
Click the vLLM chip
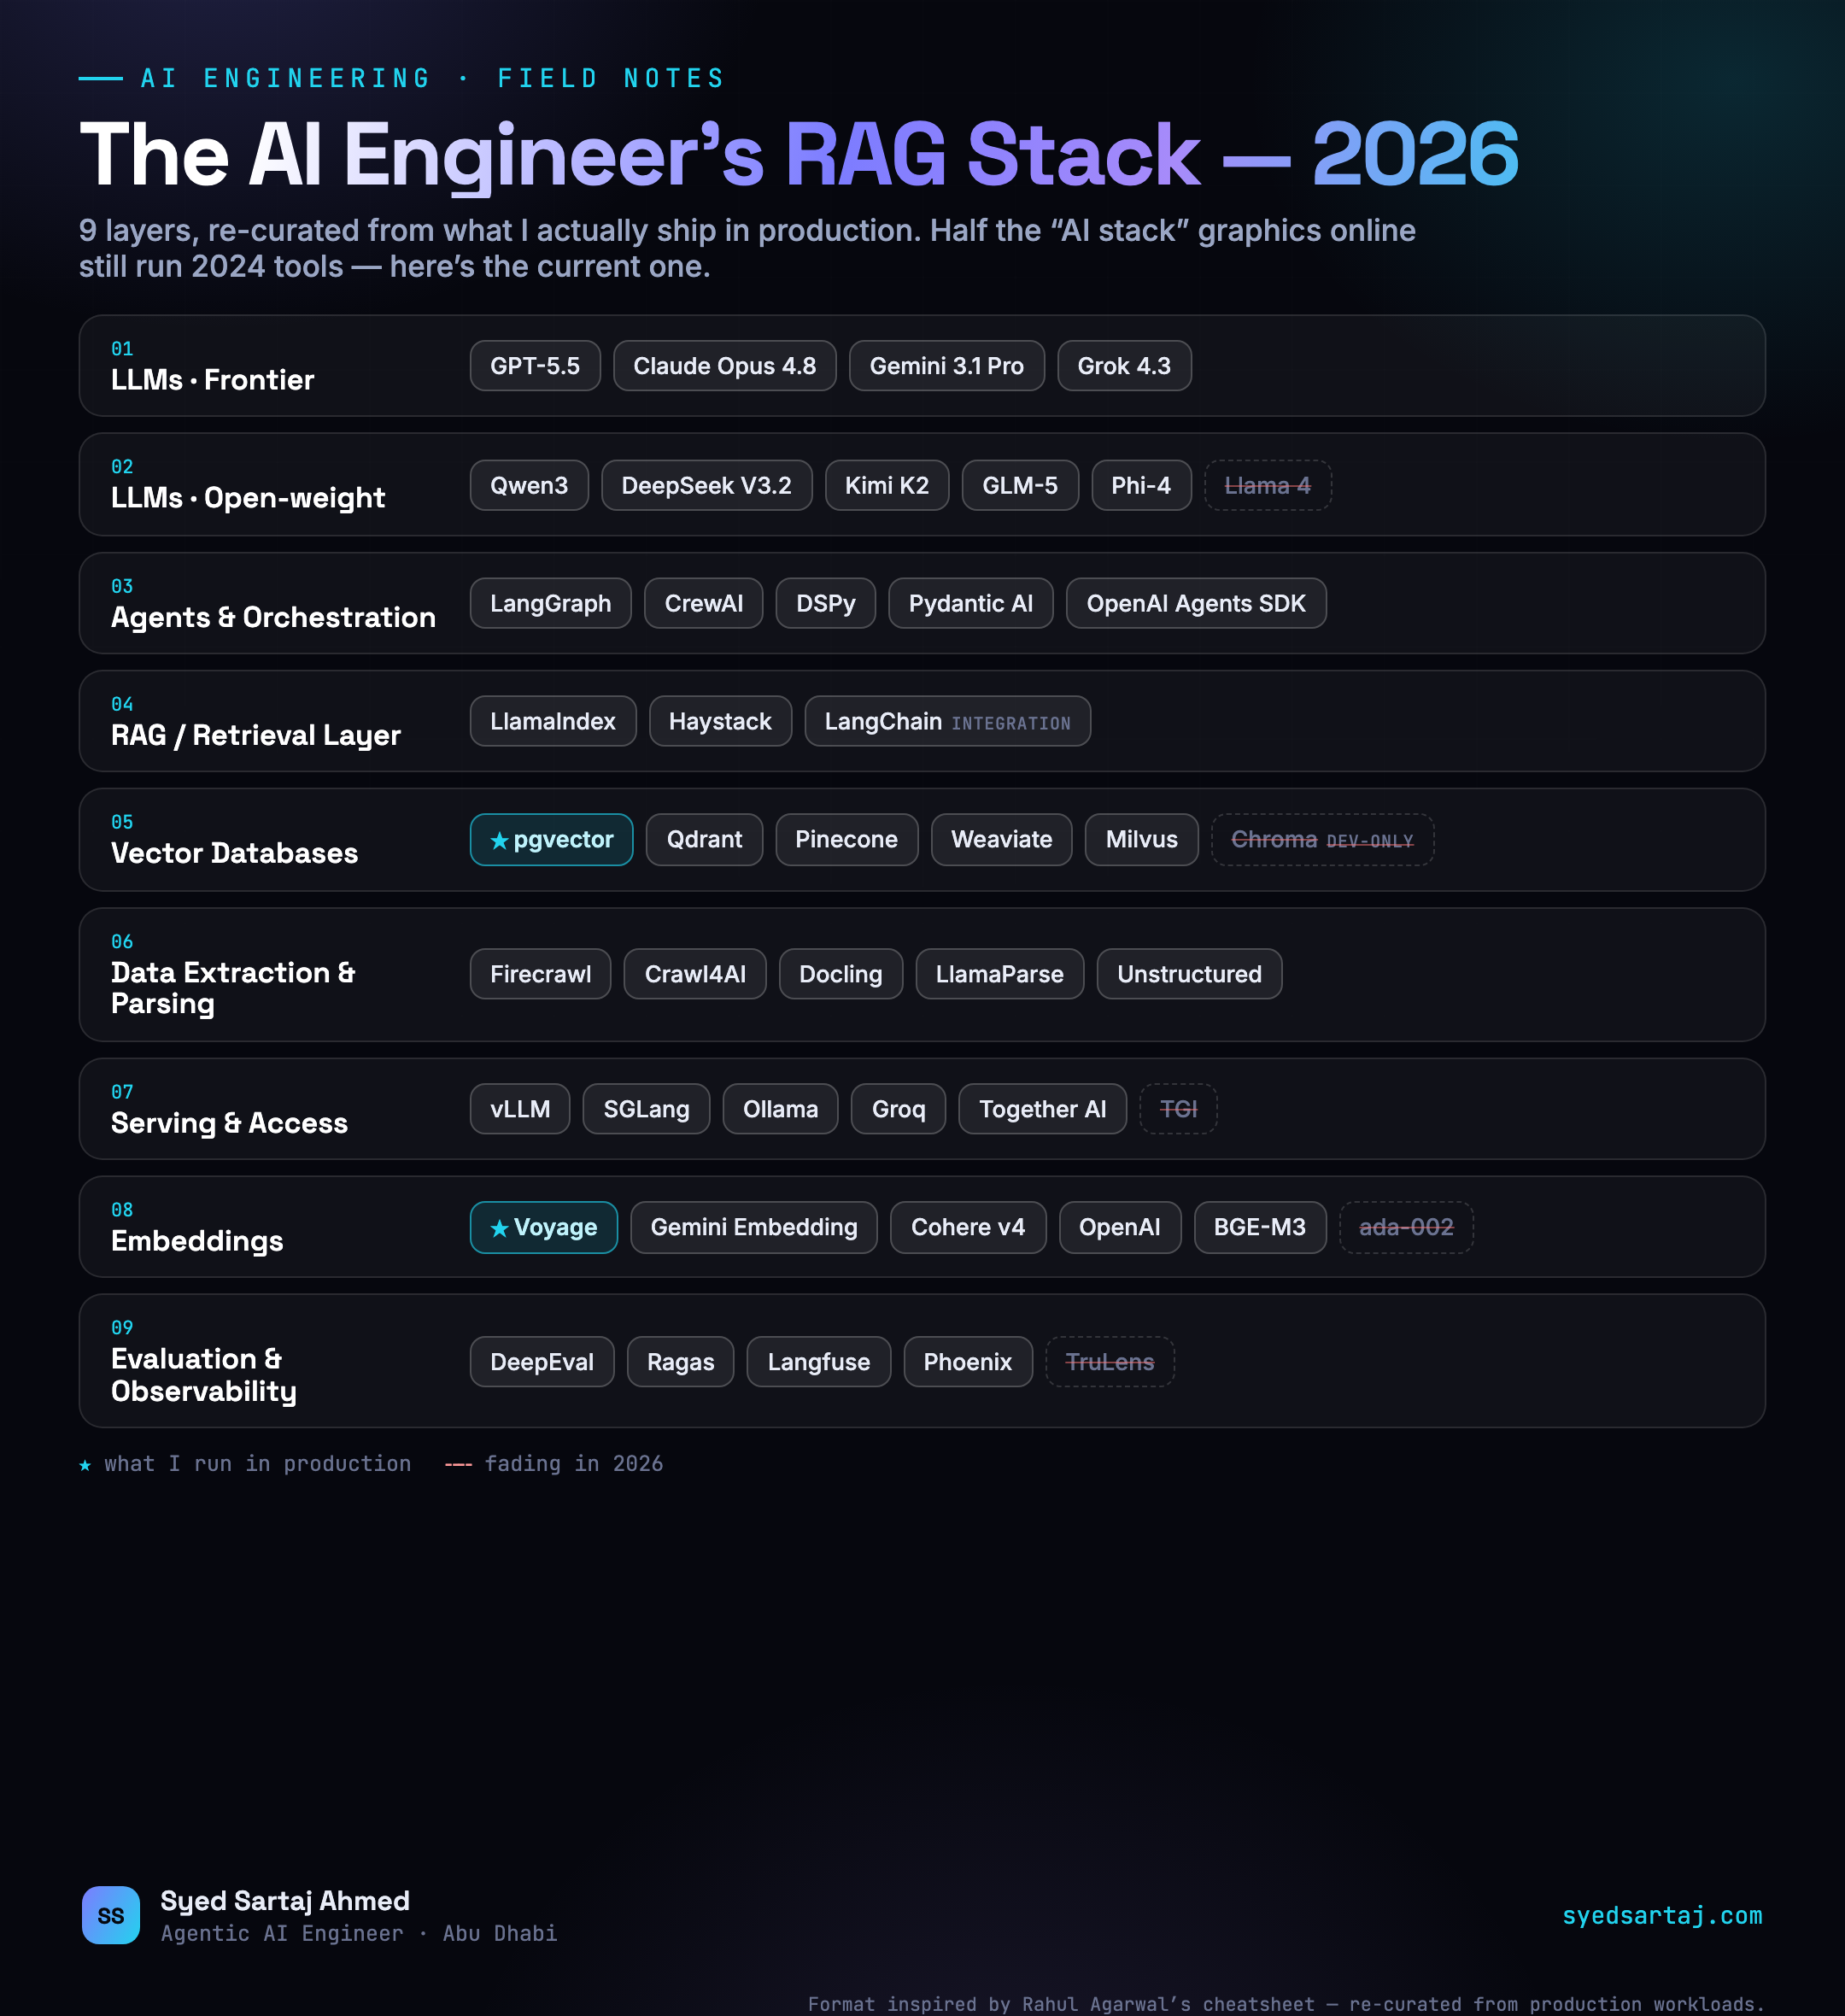pyautogui.click(x=520, y=1109)
